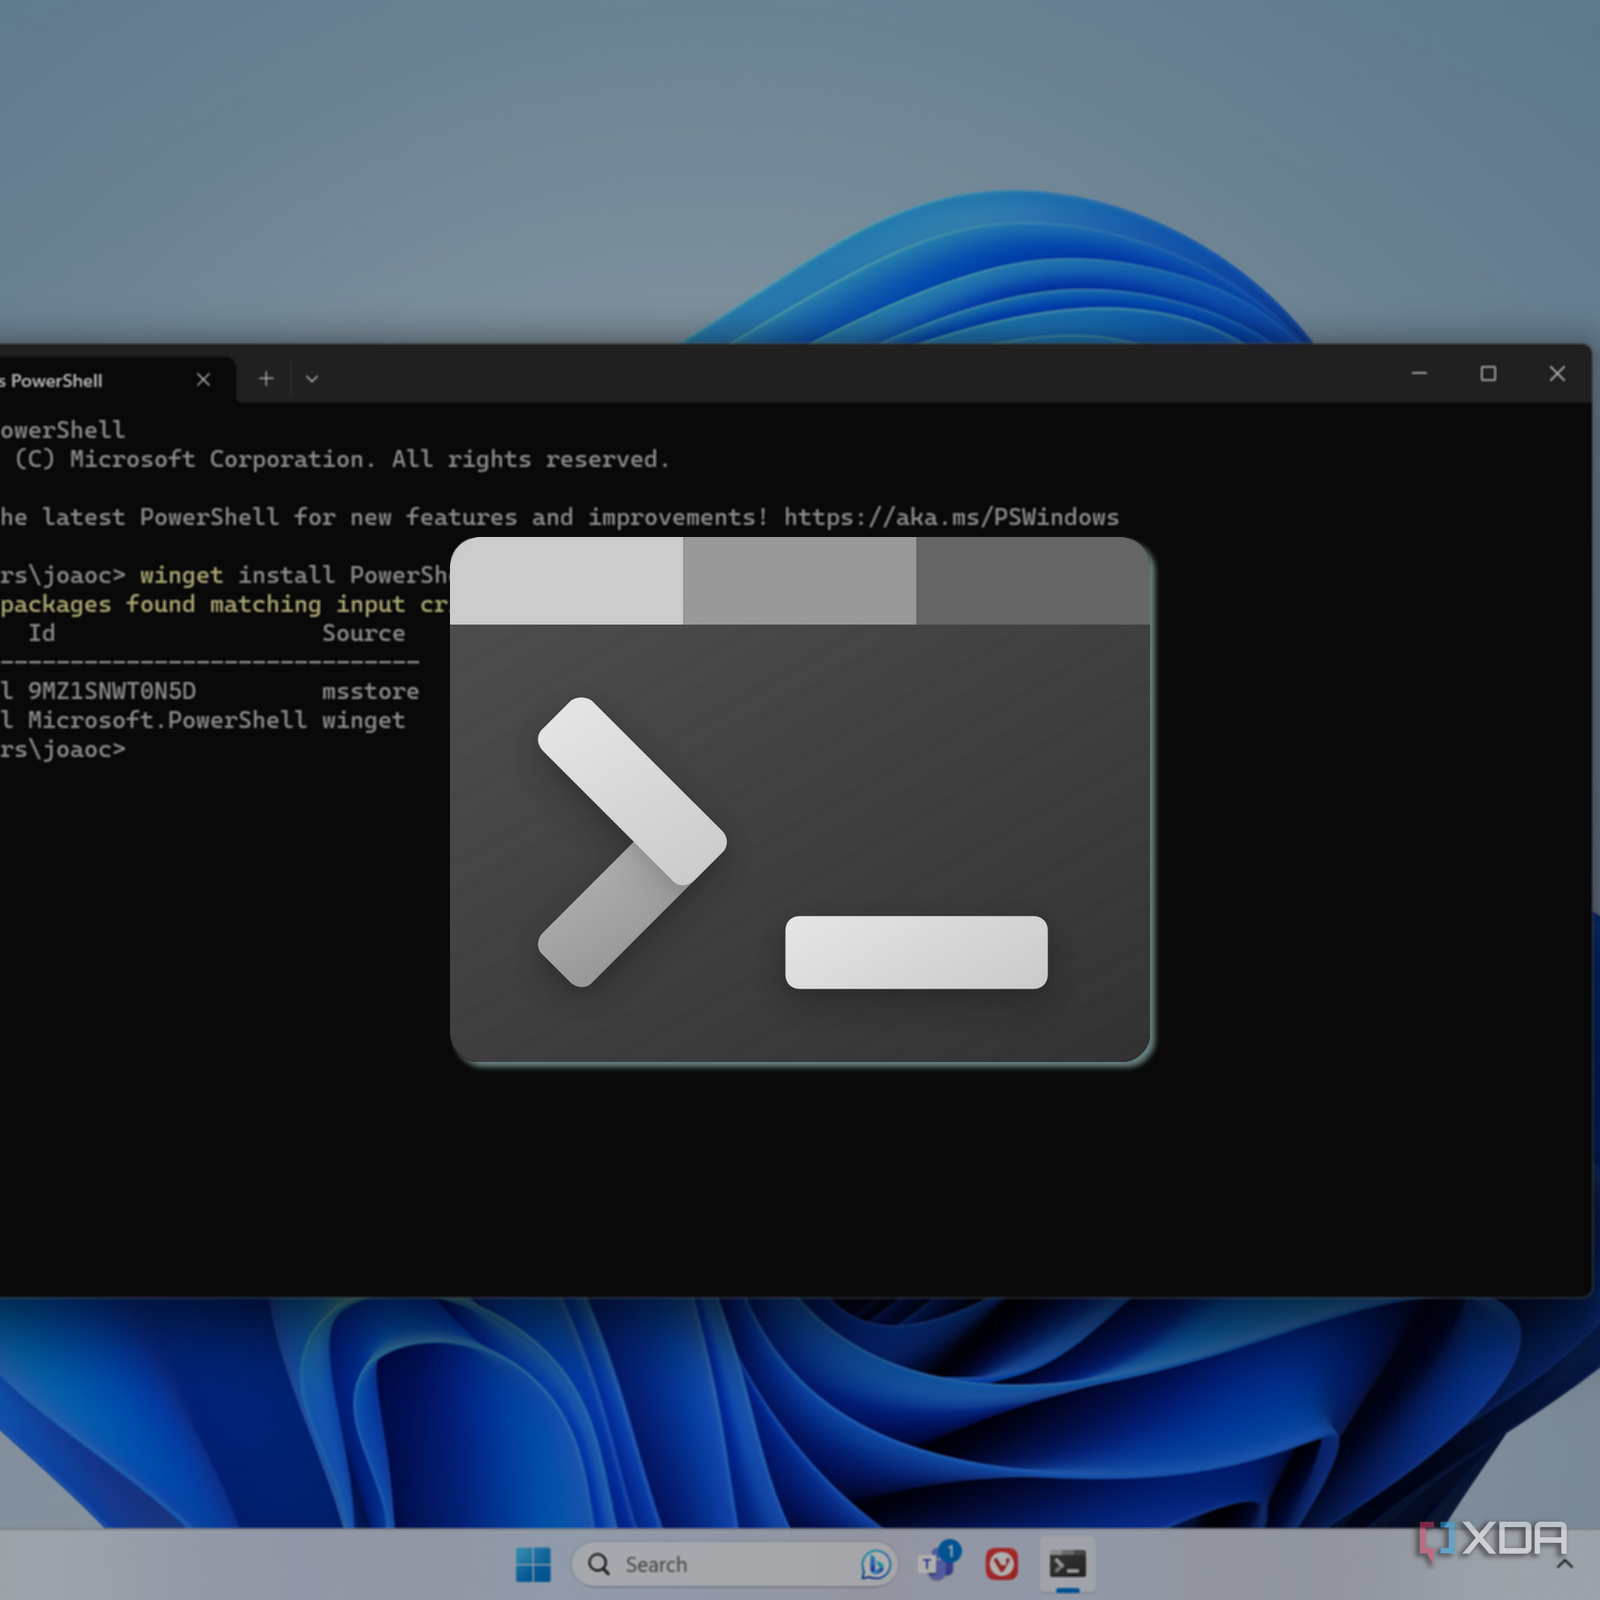
Task: Open a new terminal tab with plus button
Action: pyautogui.click(x=266, y=378)
